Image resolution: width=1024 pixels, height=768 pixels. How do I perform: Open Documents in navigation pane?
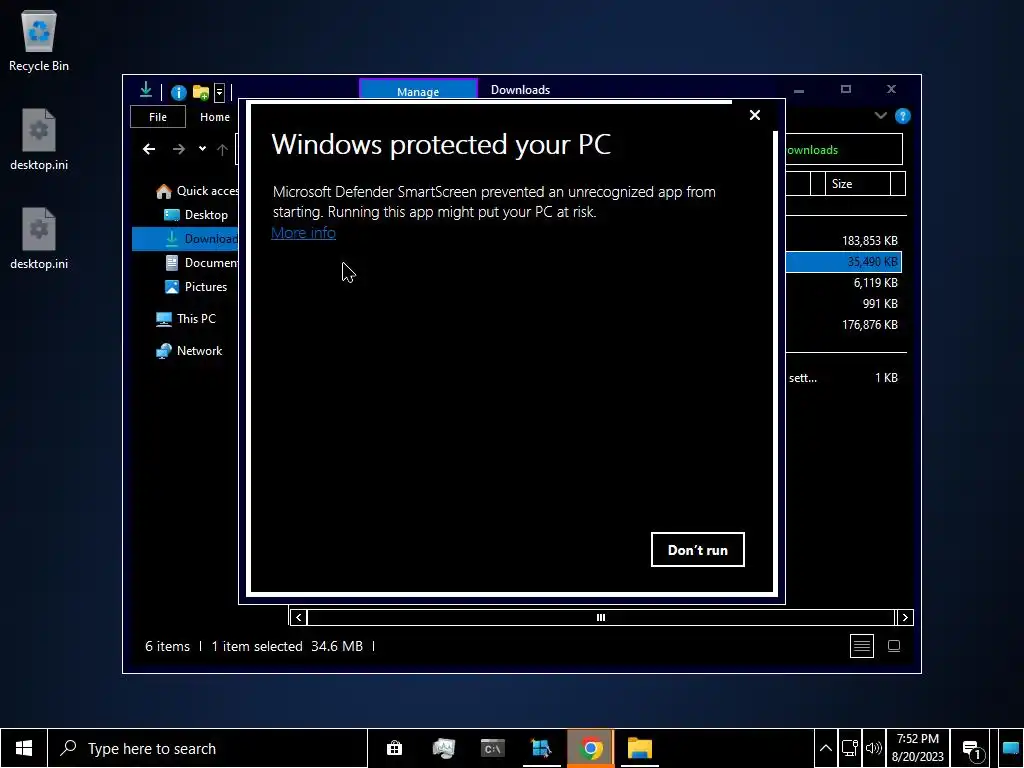point(201,263)
